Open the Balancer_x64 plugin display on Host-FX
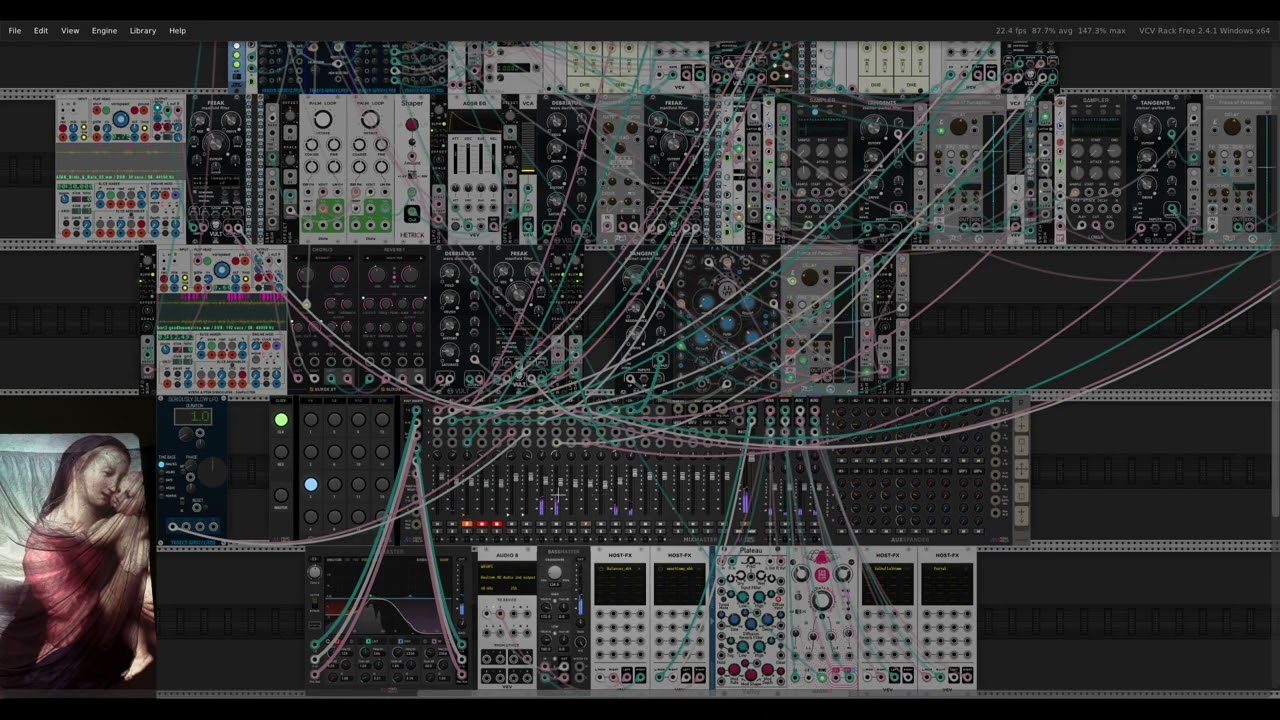This screenshot has width=1280, height=720. pos(620,584)
